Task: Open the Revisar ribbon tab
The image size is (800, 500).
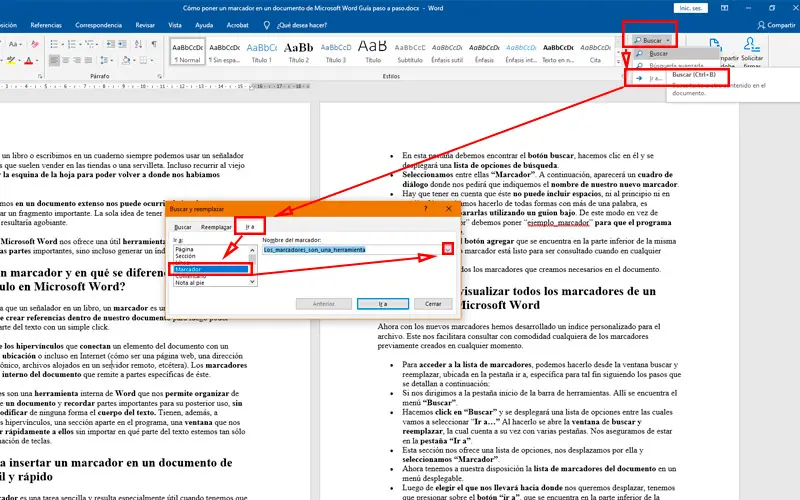Action: click(x=145, y=25)
